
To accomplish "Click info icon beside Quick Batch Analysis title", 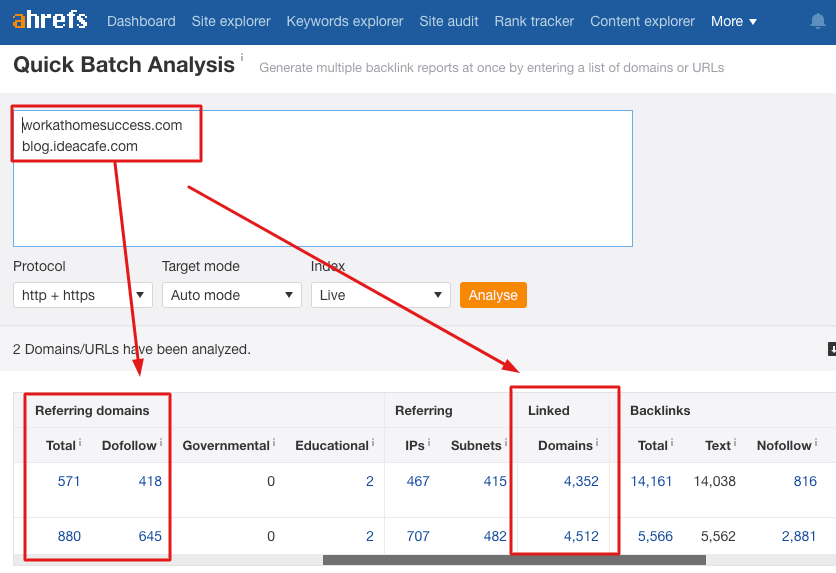I will (x=242, y=57).
